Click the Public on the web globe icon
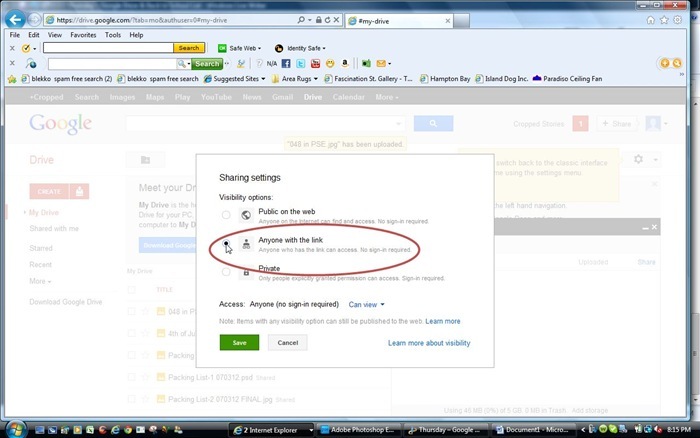 coord(246,215)
